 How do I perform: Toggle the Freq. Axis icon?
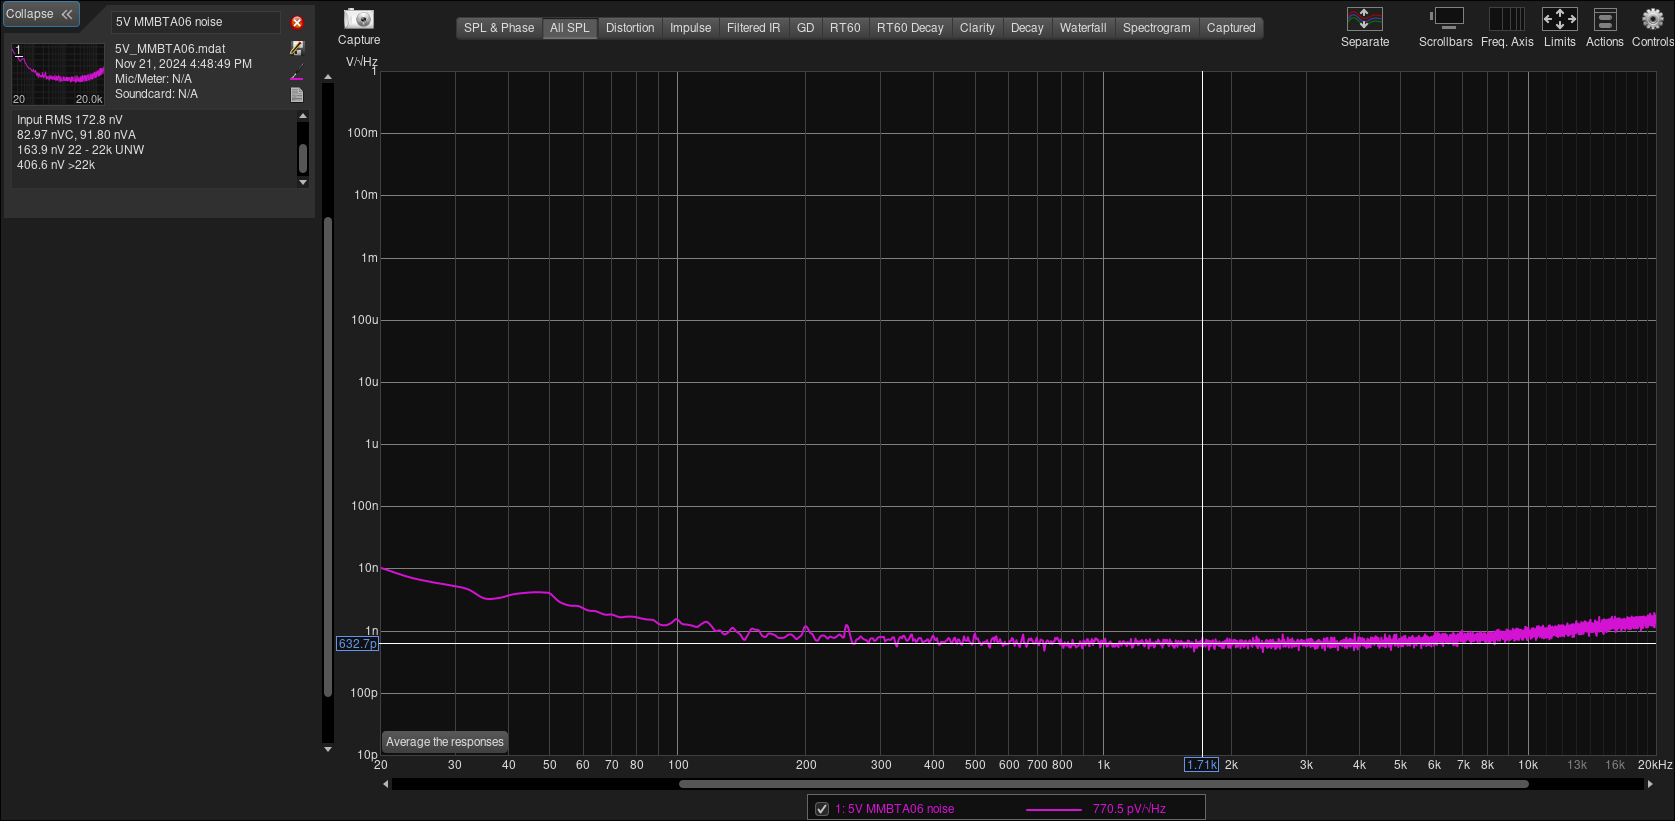1507,19
